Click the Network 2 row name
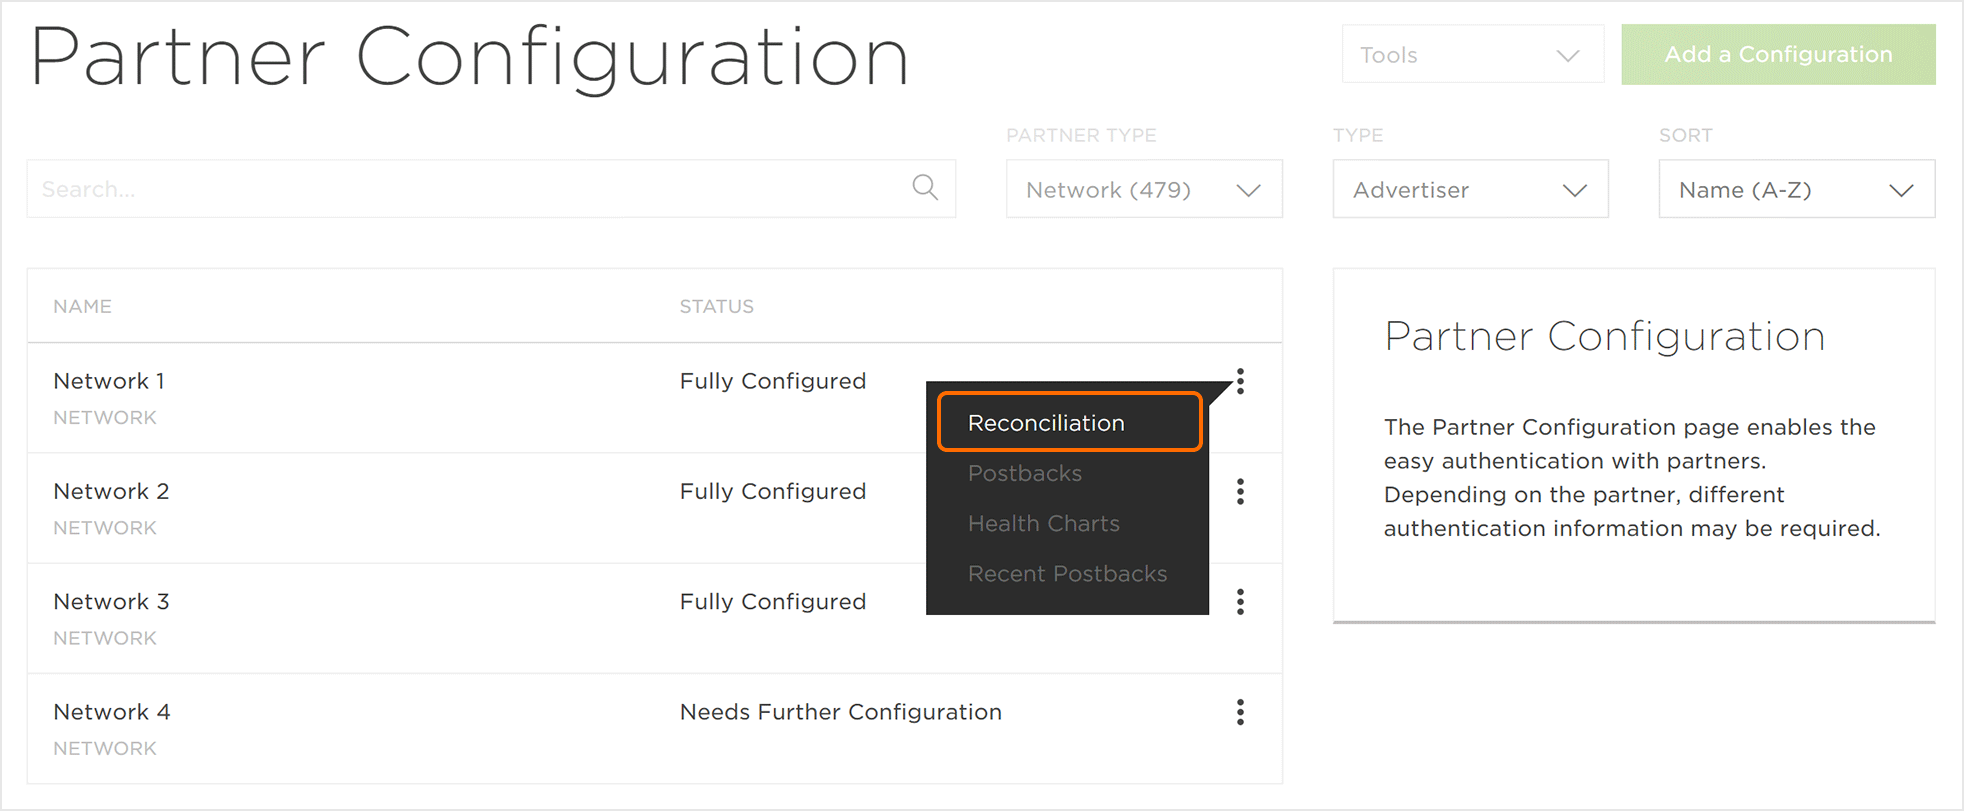 (x=111, y=491)
